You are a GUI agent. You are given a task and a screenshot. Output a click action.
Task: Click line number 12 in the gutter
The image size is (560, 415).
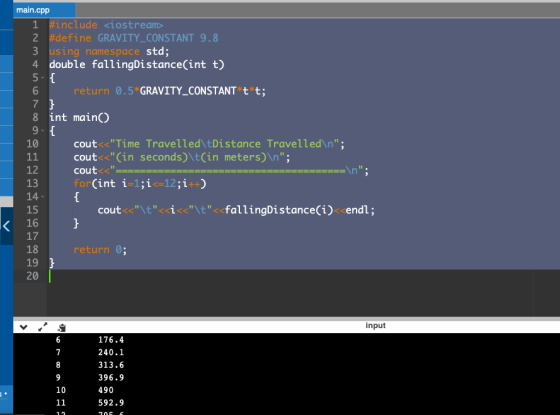click(32, 170)
